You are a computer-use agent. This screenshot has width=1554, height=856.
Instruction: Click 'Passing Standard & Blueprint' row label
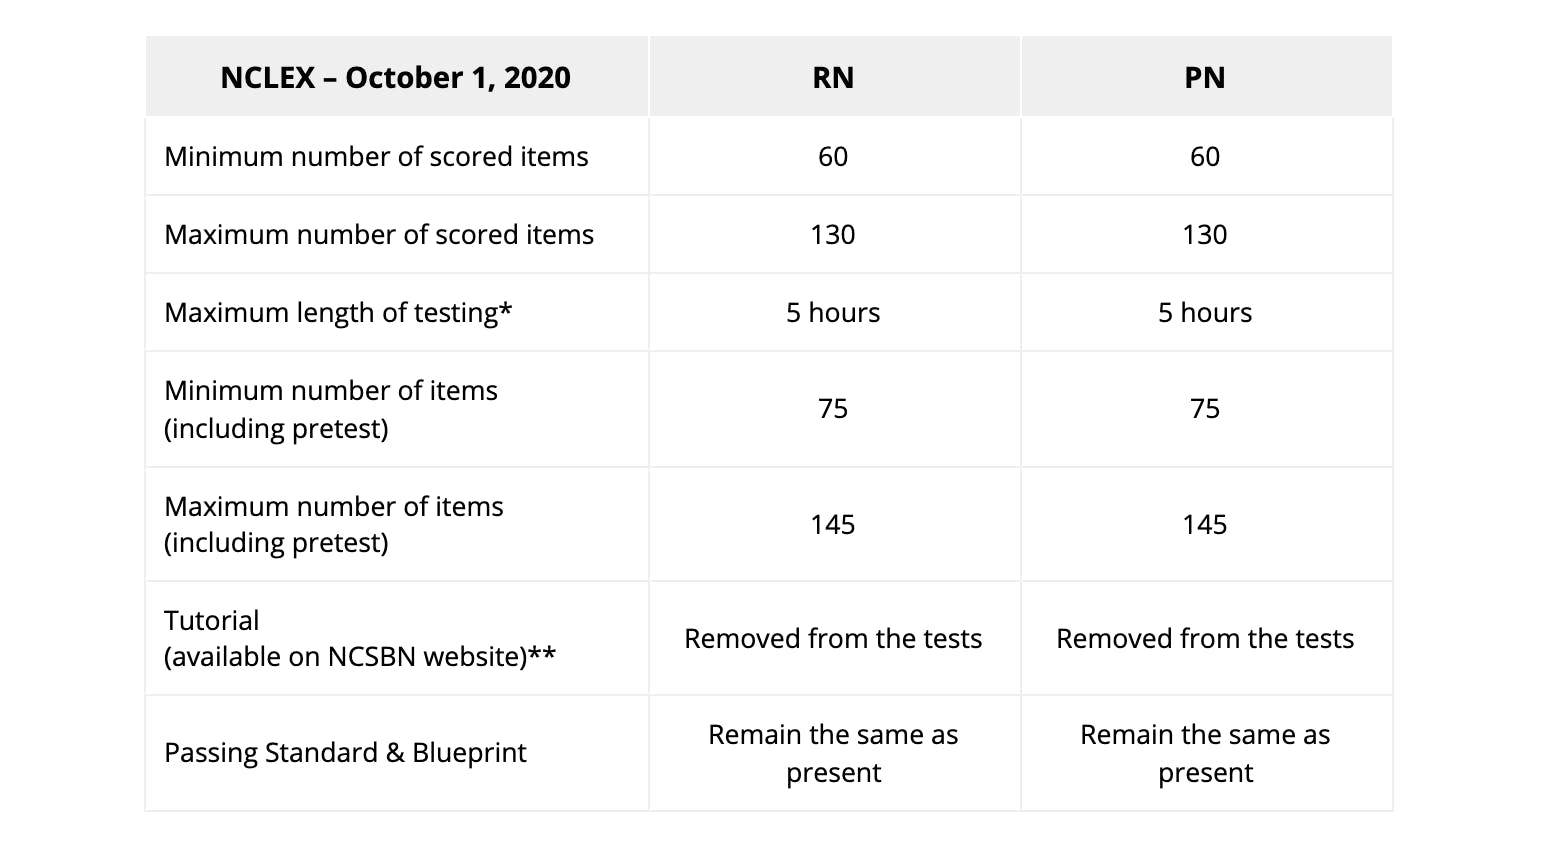point(345,752)
